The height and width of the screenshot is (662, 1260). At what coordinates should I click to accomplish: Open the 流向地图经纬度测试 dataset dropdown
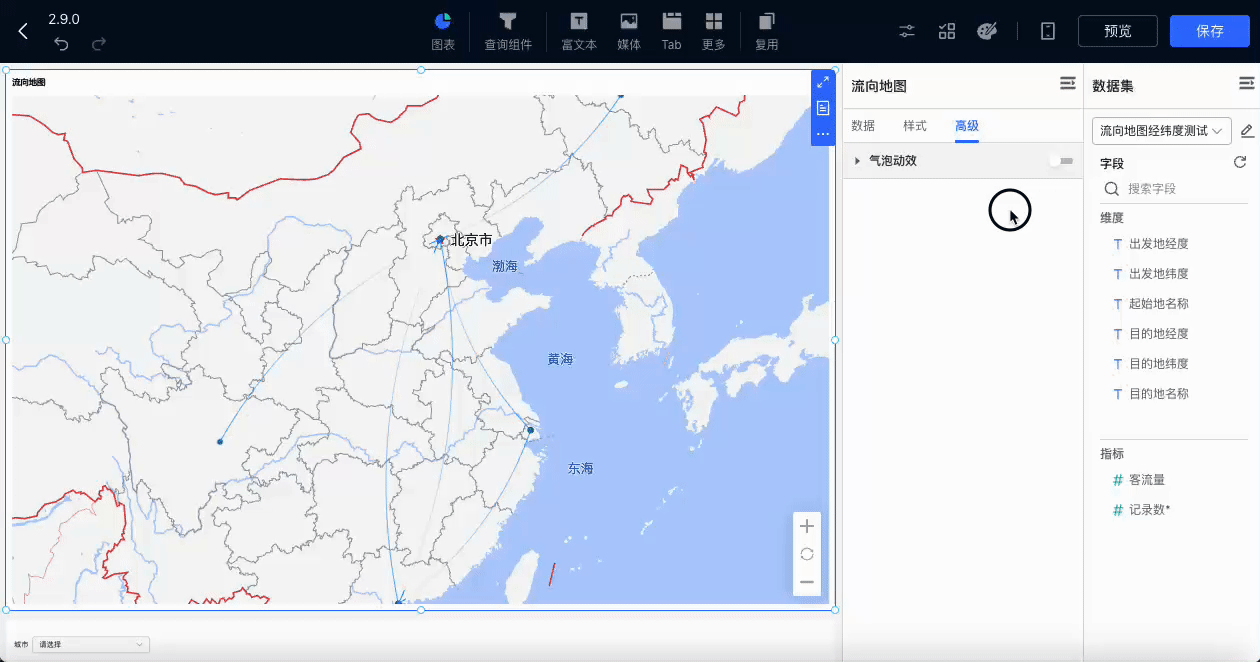click(x=1161, y=131)
